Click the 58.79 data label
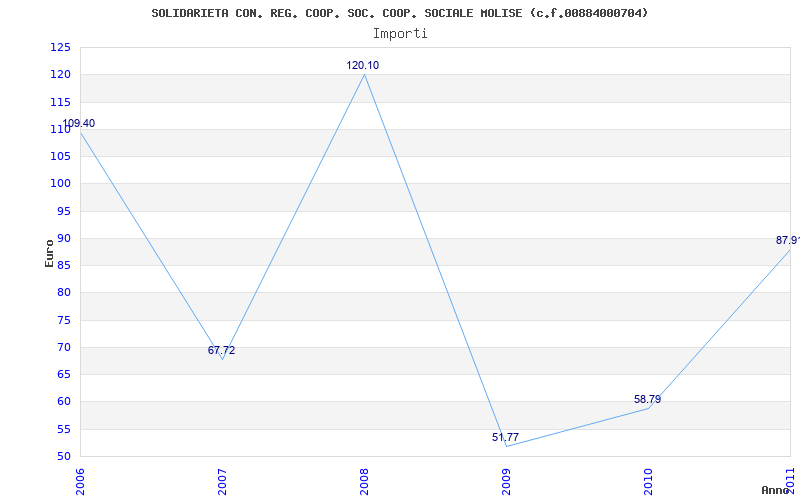The height and width of the screenshot is (500, 800). coord(647,399)
